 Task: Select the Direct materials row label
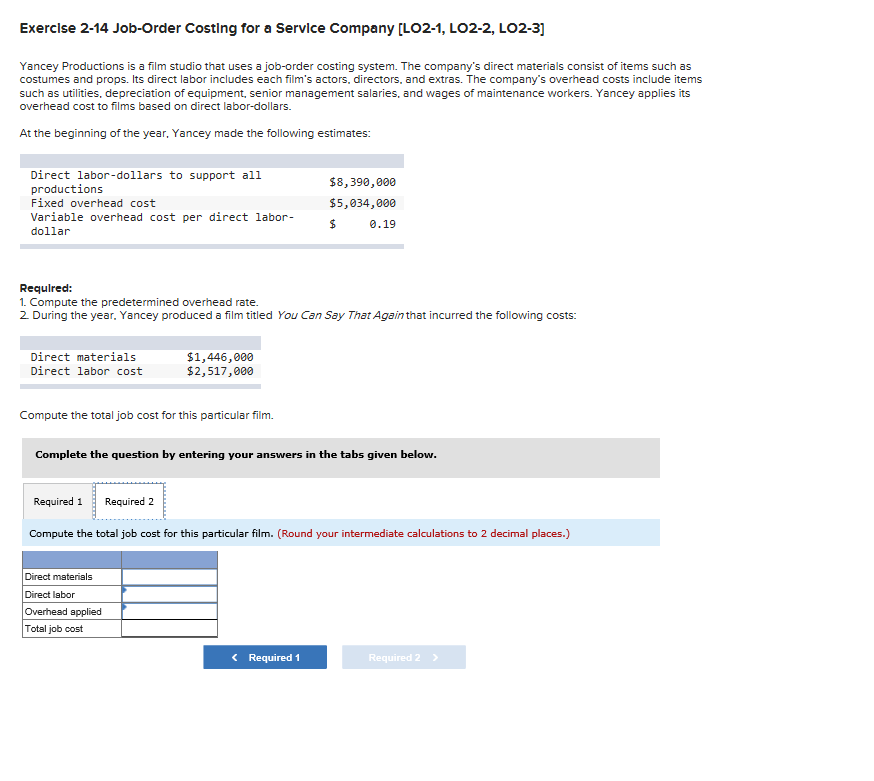tap(55, 577)
